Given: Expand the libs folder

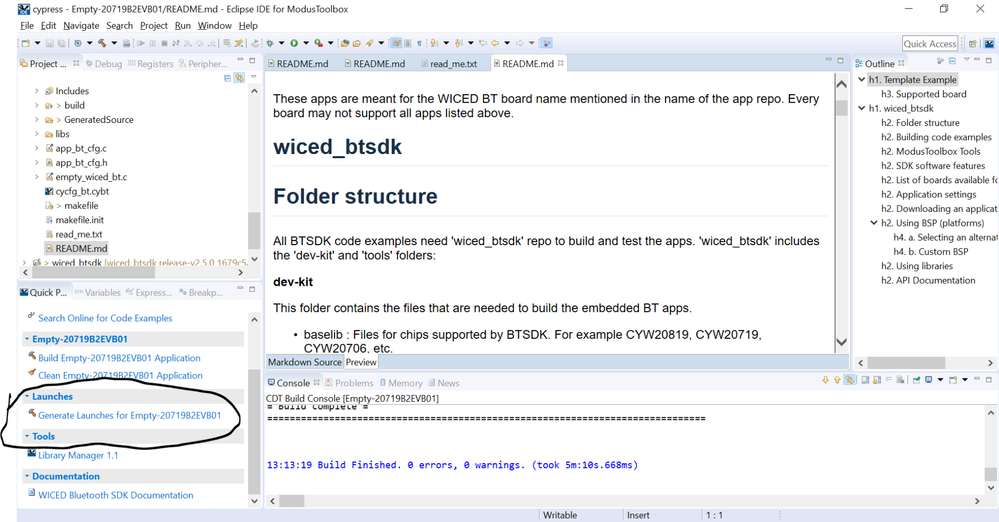Looking at the screenshot, I should (x=36, y=134).
